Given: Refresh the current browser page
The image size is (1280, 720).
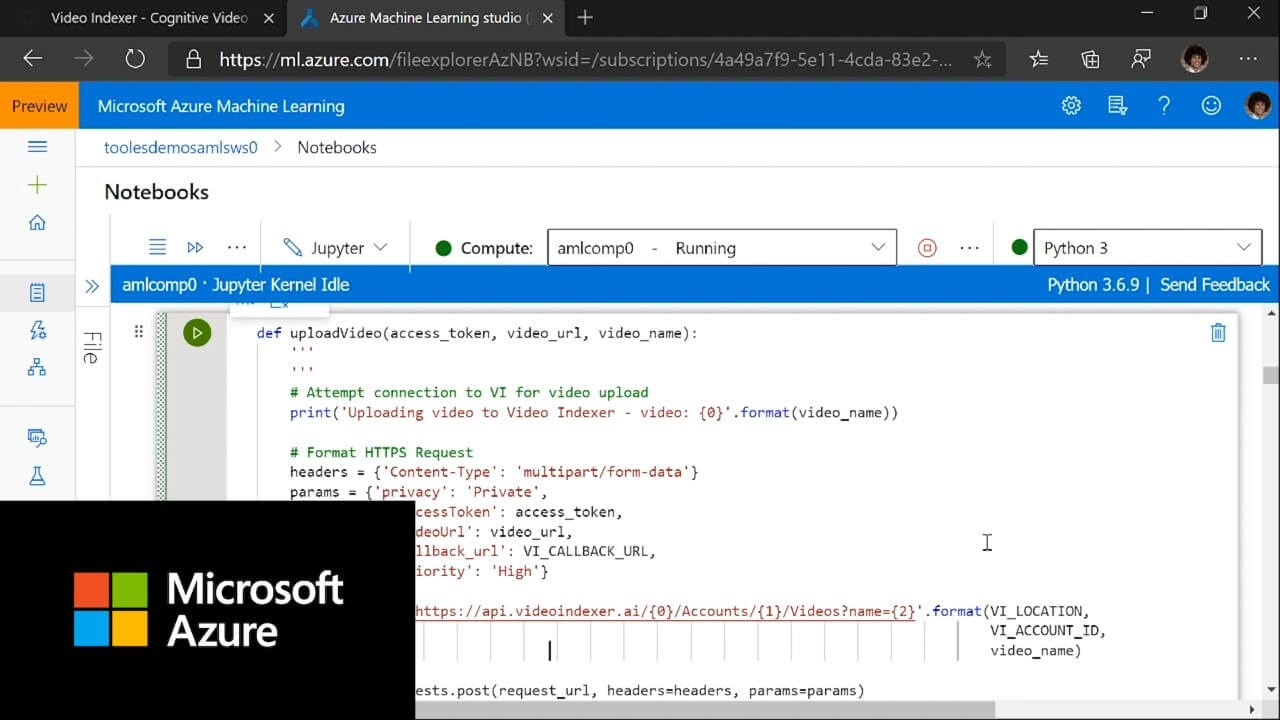Looking at the screenshot, I should point(135,59).
